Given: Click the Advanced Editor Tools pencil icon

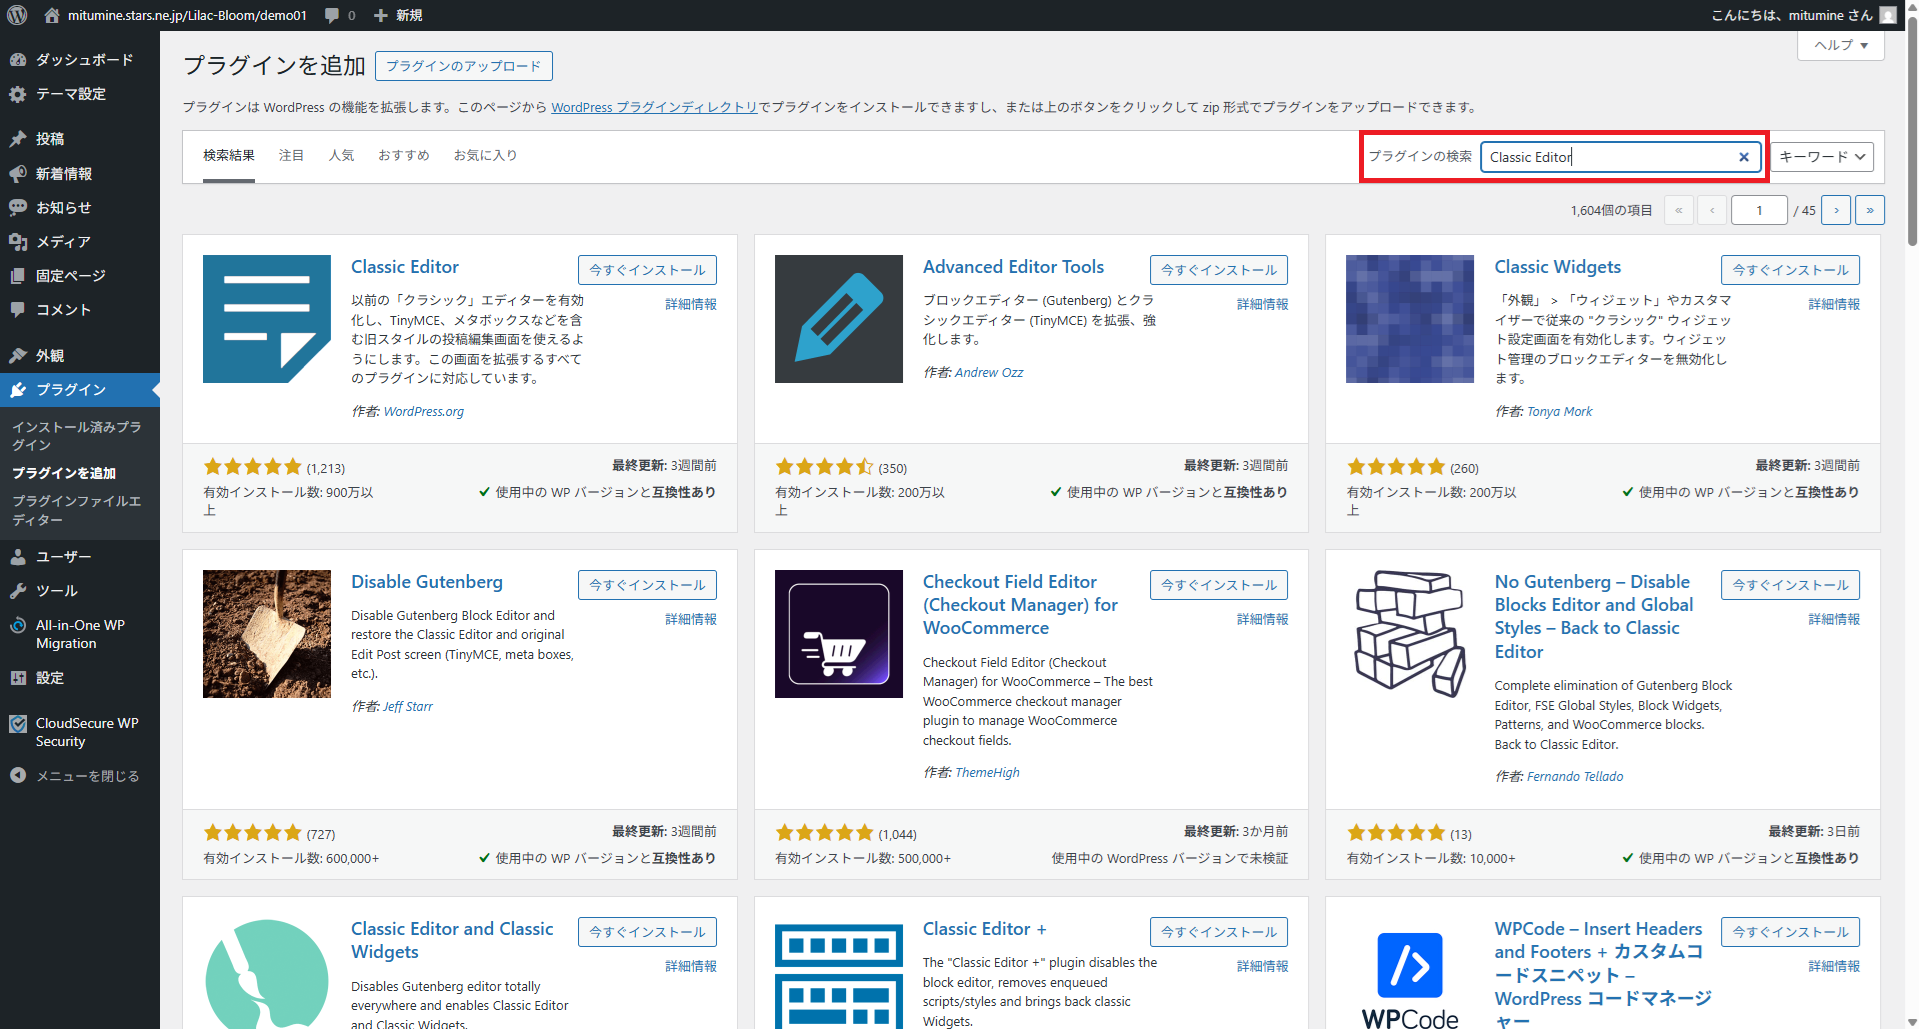Looking at the screenshot, I should click(x=838, y=319).
